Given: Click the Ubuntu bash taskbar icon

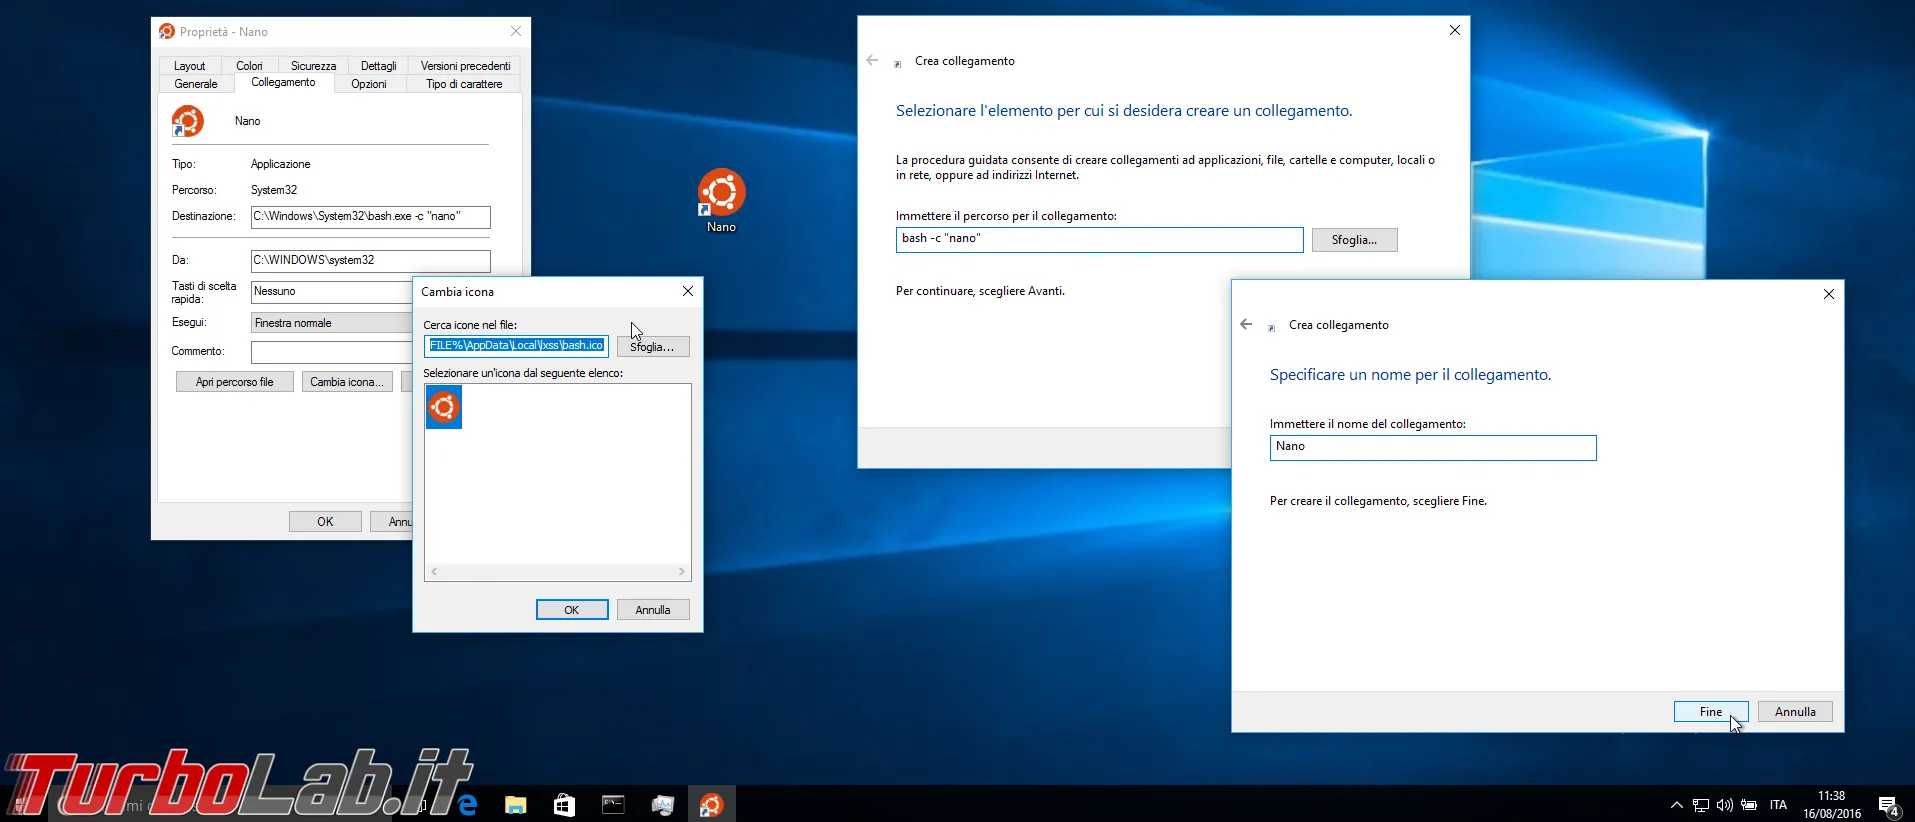Looking at the screenshot, I should click(x=711, y=804).
